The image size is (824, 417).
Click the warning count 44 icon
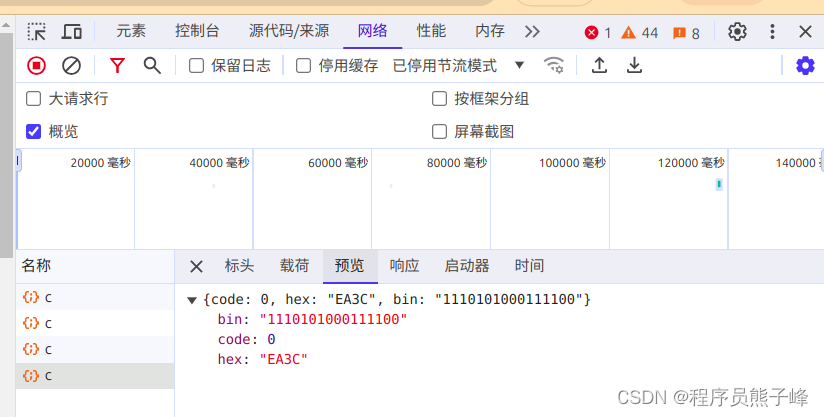(x=629, y=33)
